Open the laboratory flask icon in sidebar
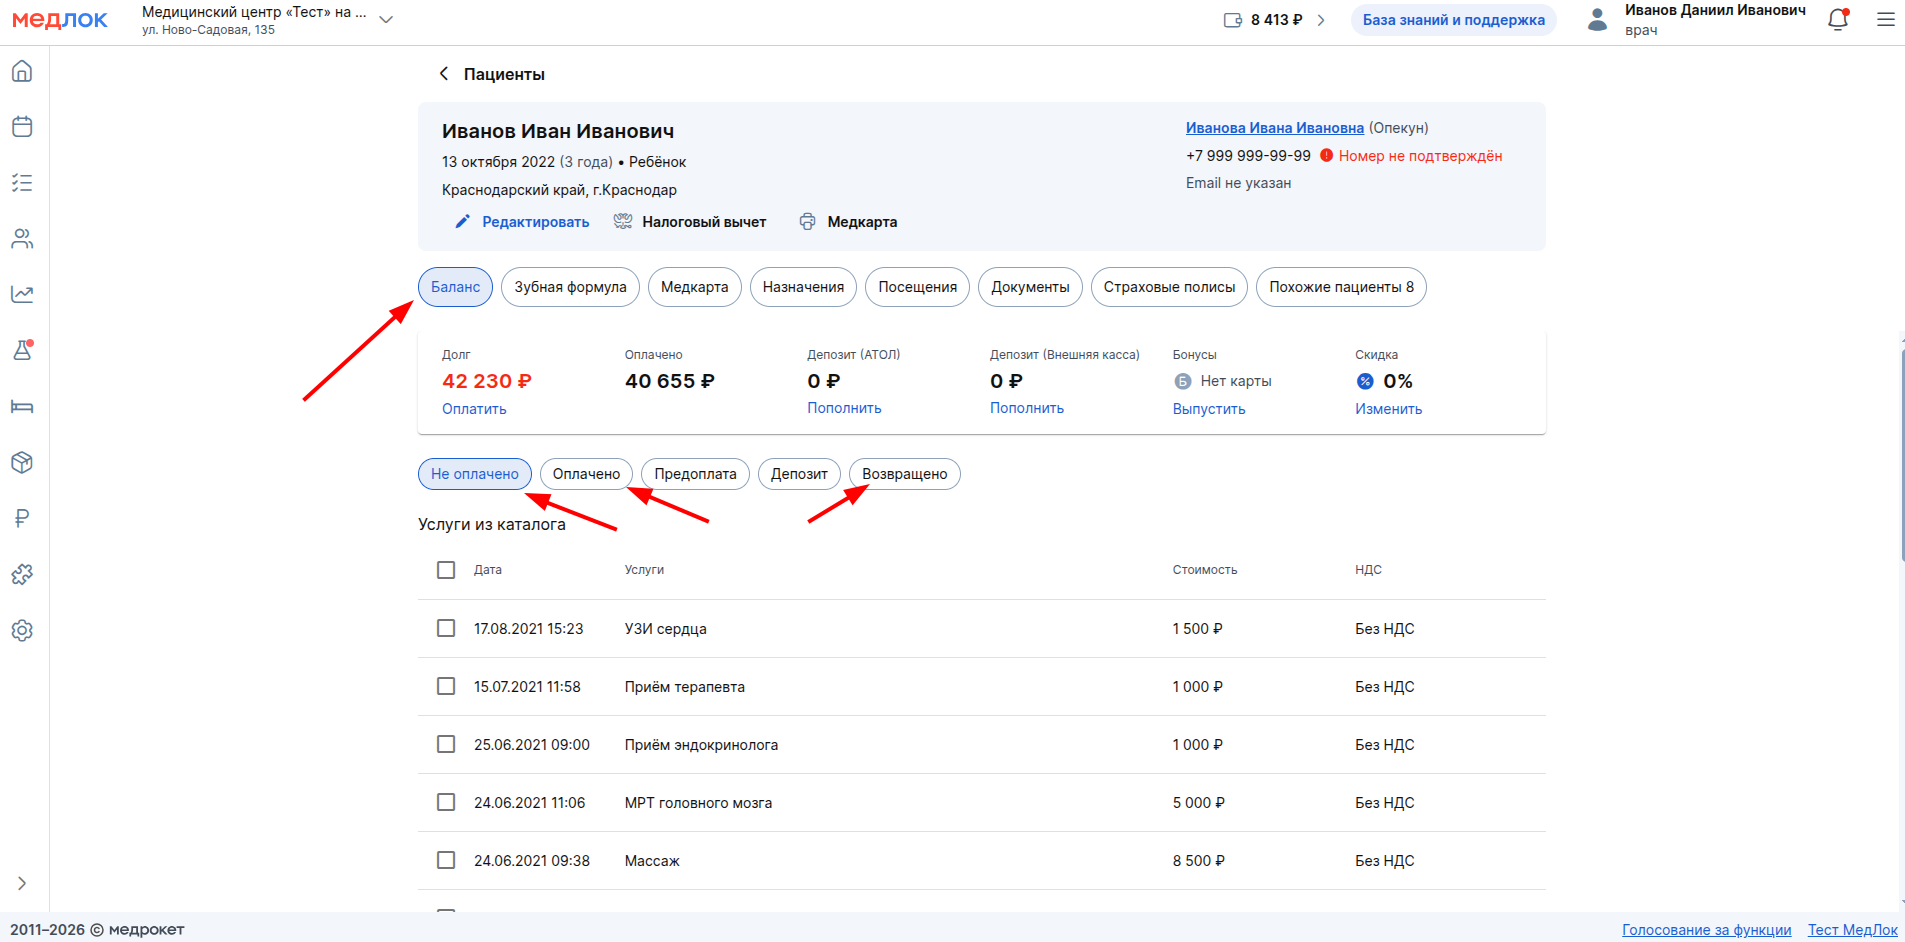This screenshot has height=942, width=1905. coord(22,351)
